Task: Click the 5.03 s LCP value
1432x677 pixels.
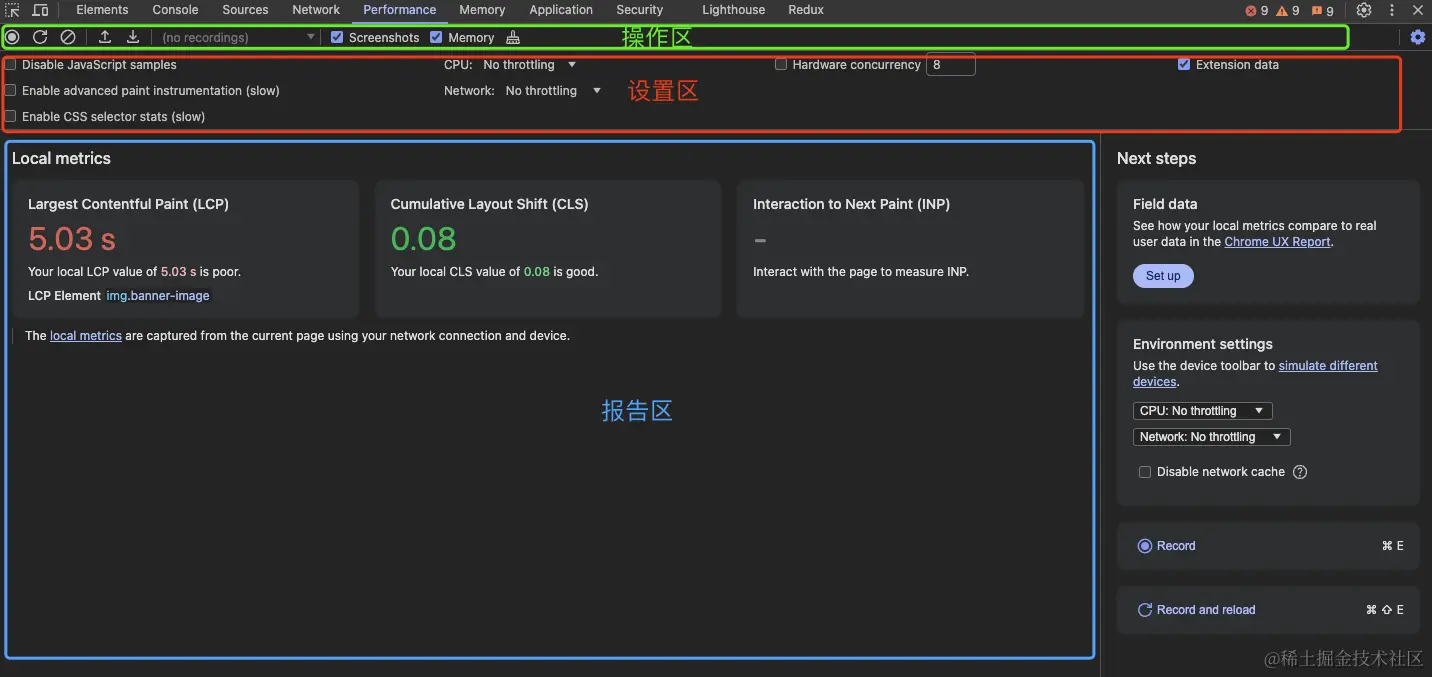Action: pos(72,239)
